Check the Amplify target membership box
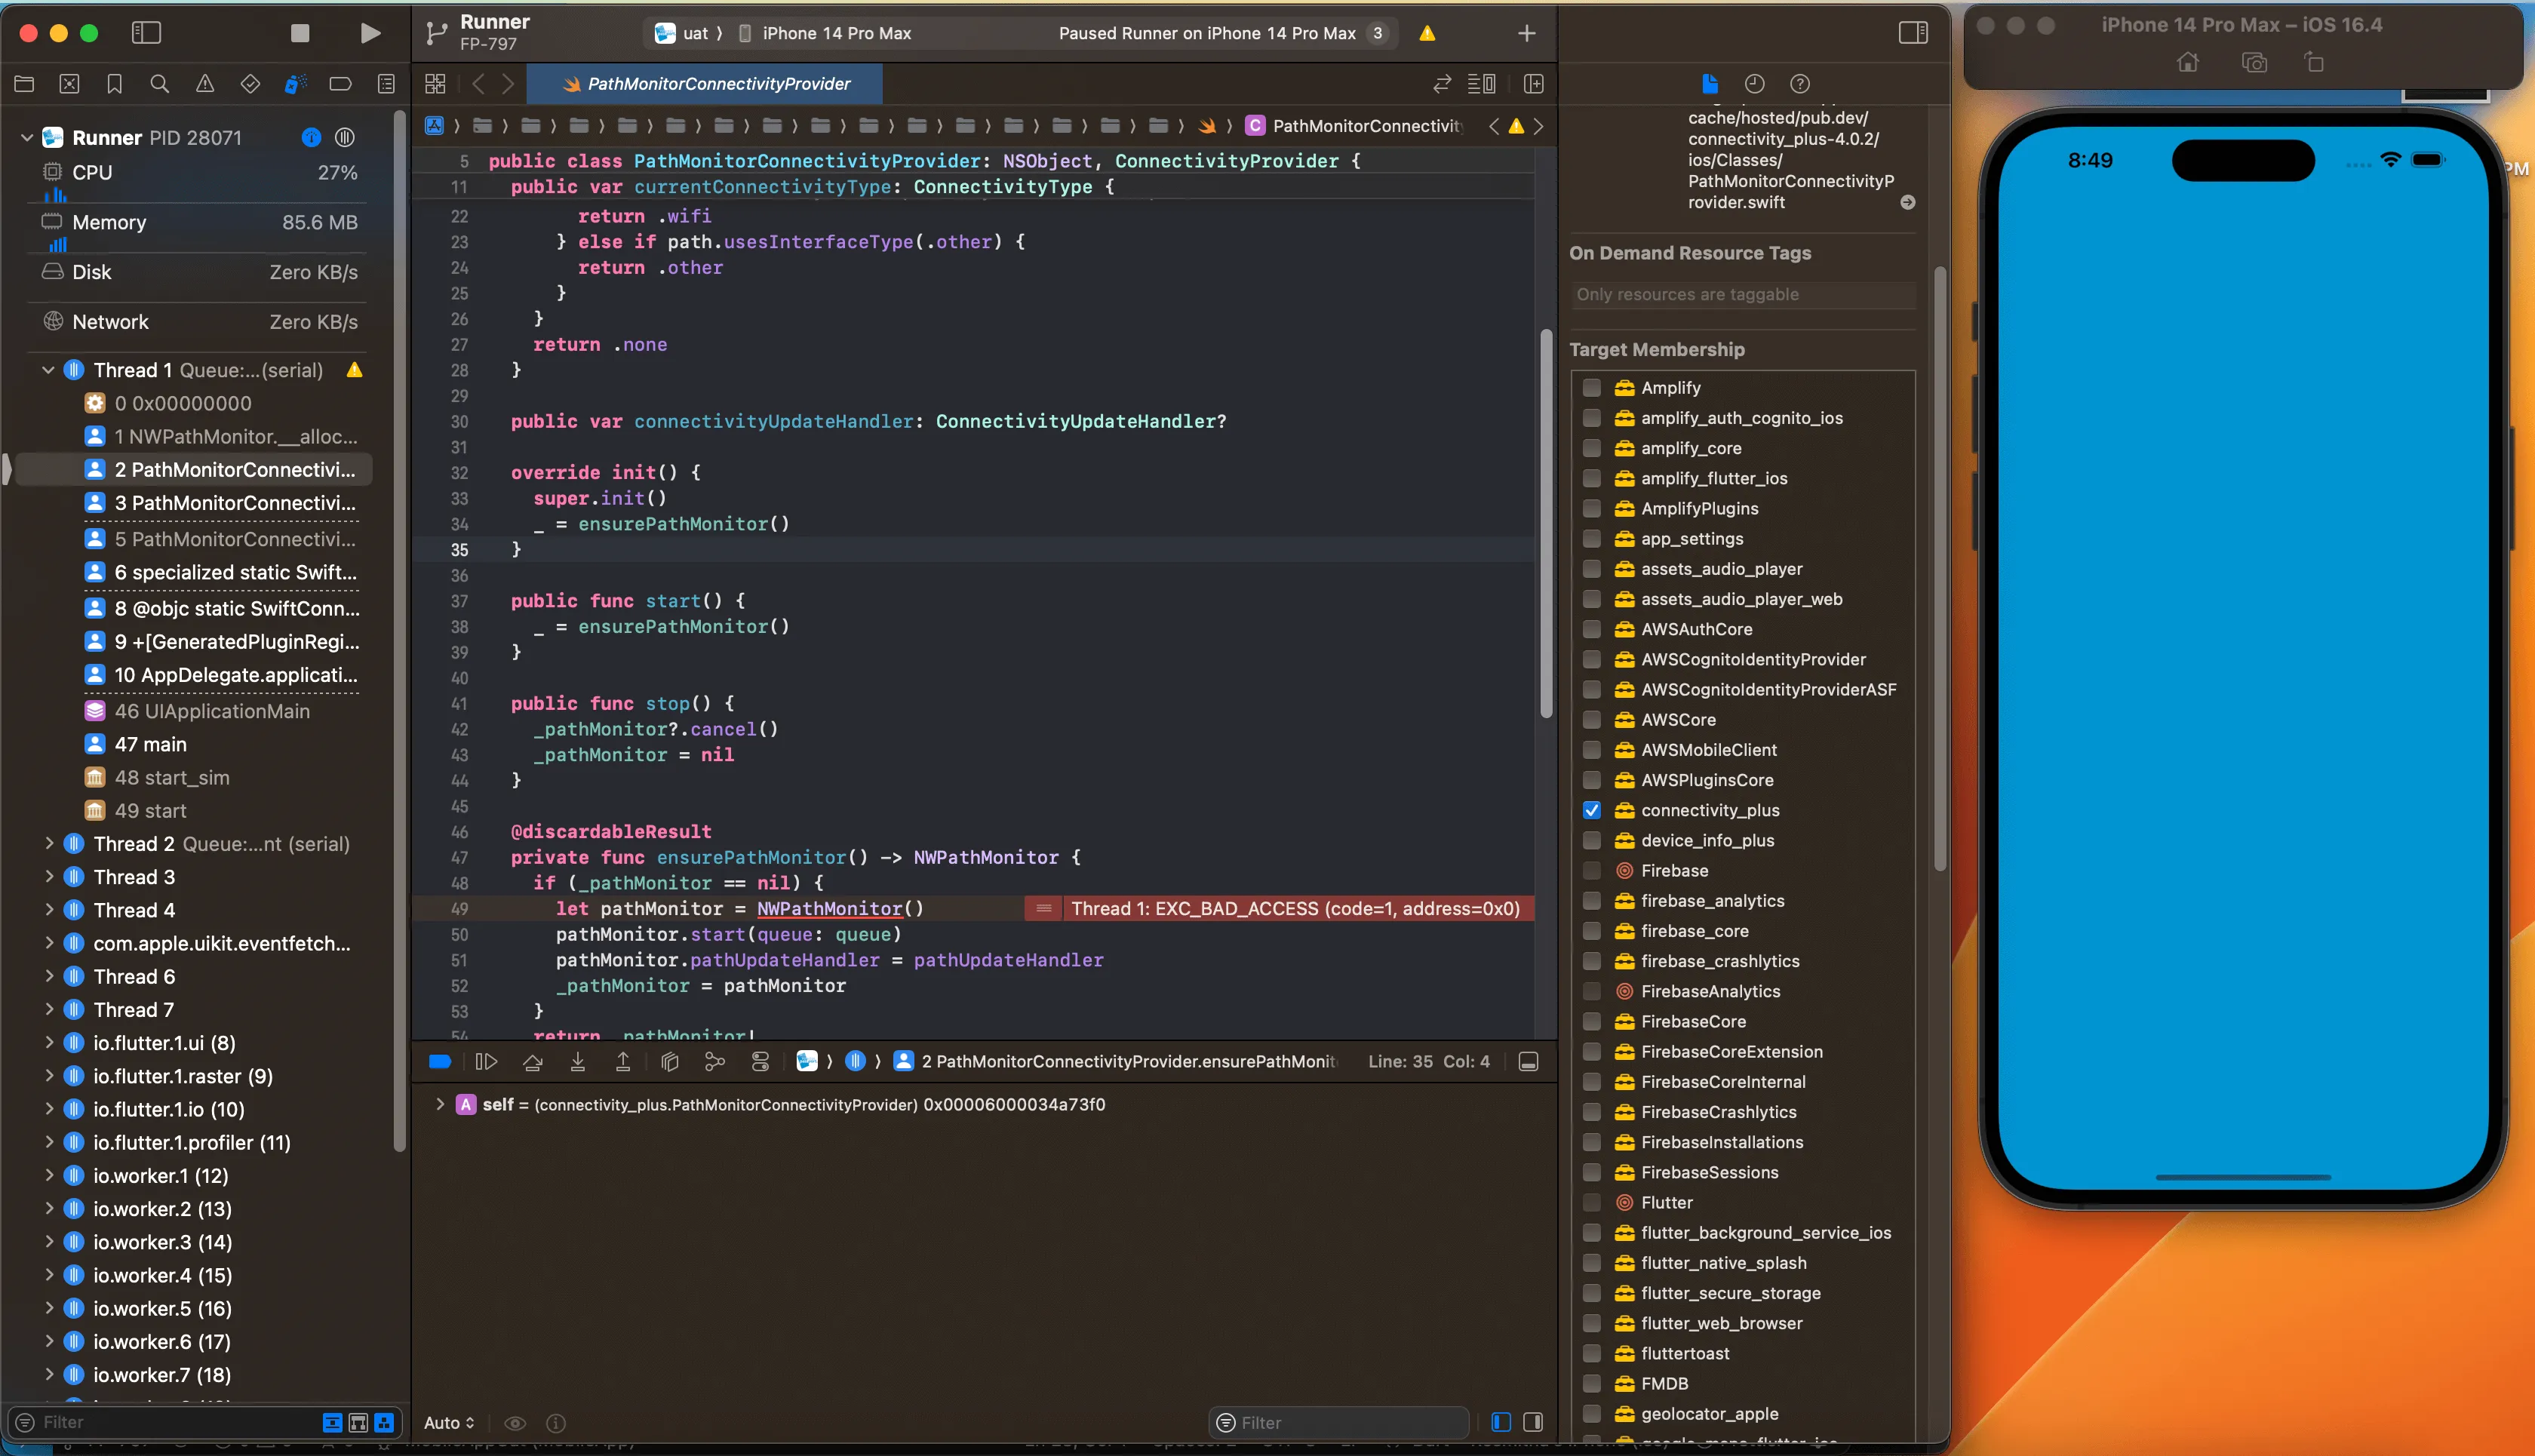Screen dimensions: 2535x1456 1592,388
